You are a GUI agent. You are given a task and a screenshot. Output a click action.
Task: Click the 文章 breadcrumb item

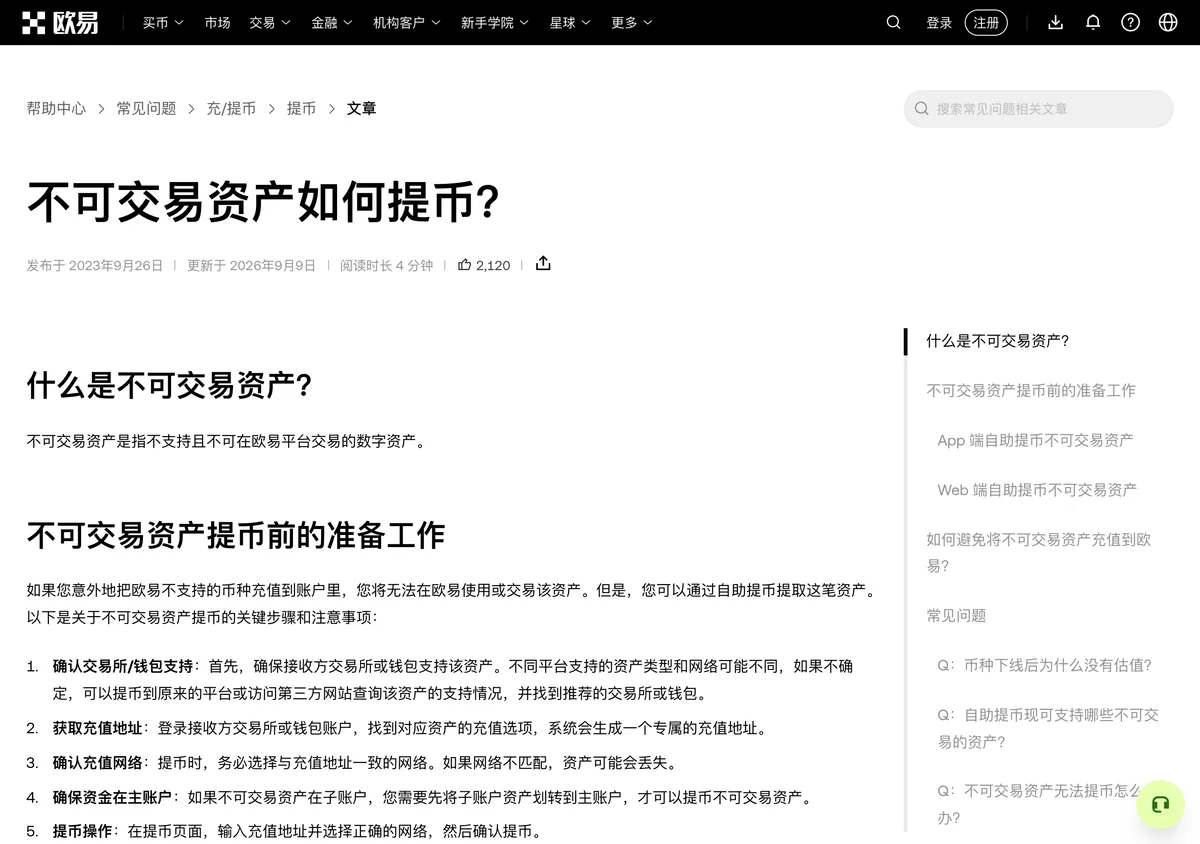click(x=361, y=108)
